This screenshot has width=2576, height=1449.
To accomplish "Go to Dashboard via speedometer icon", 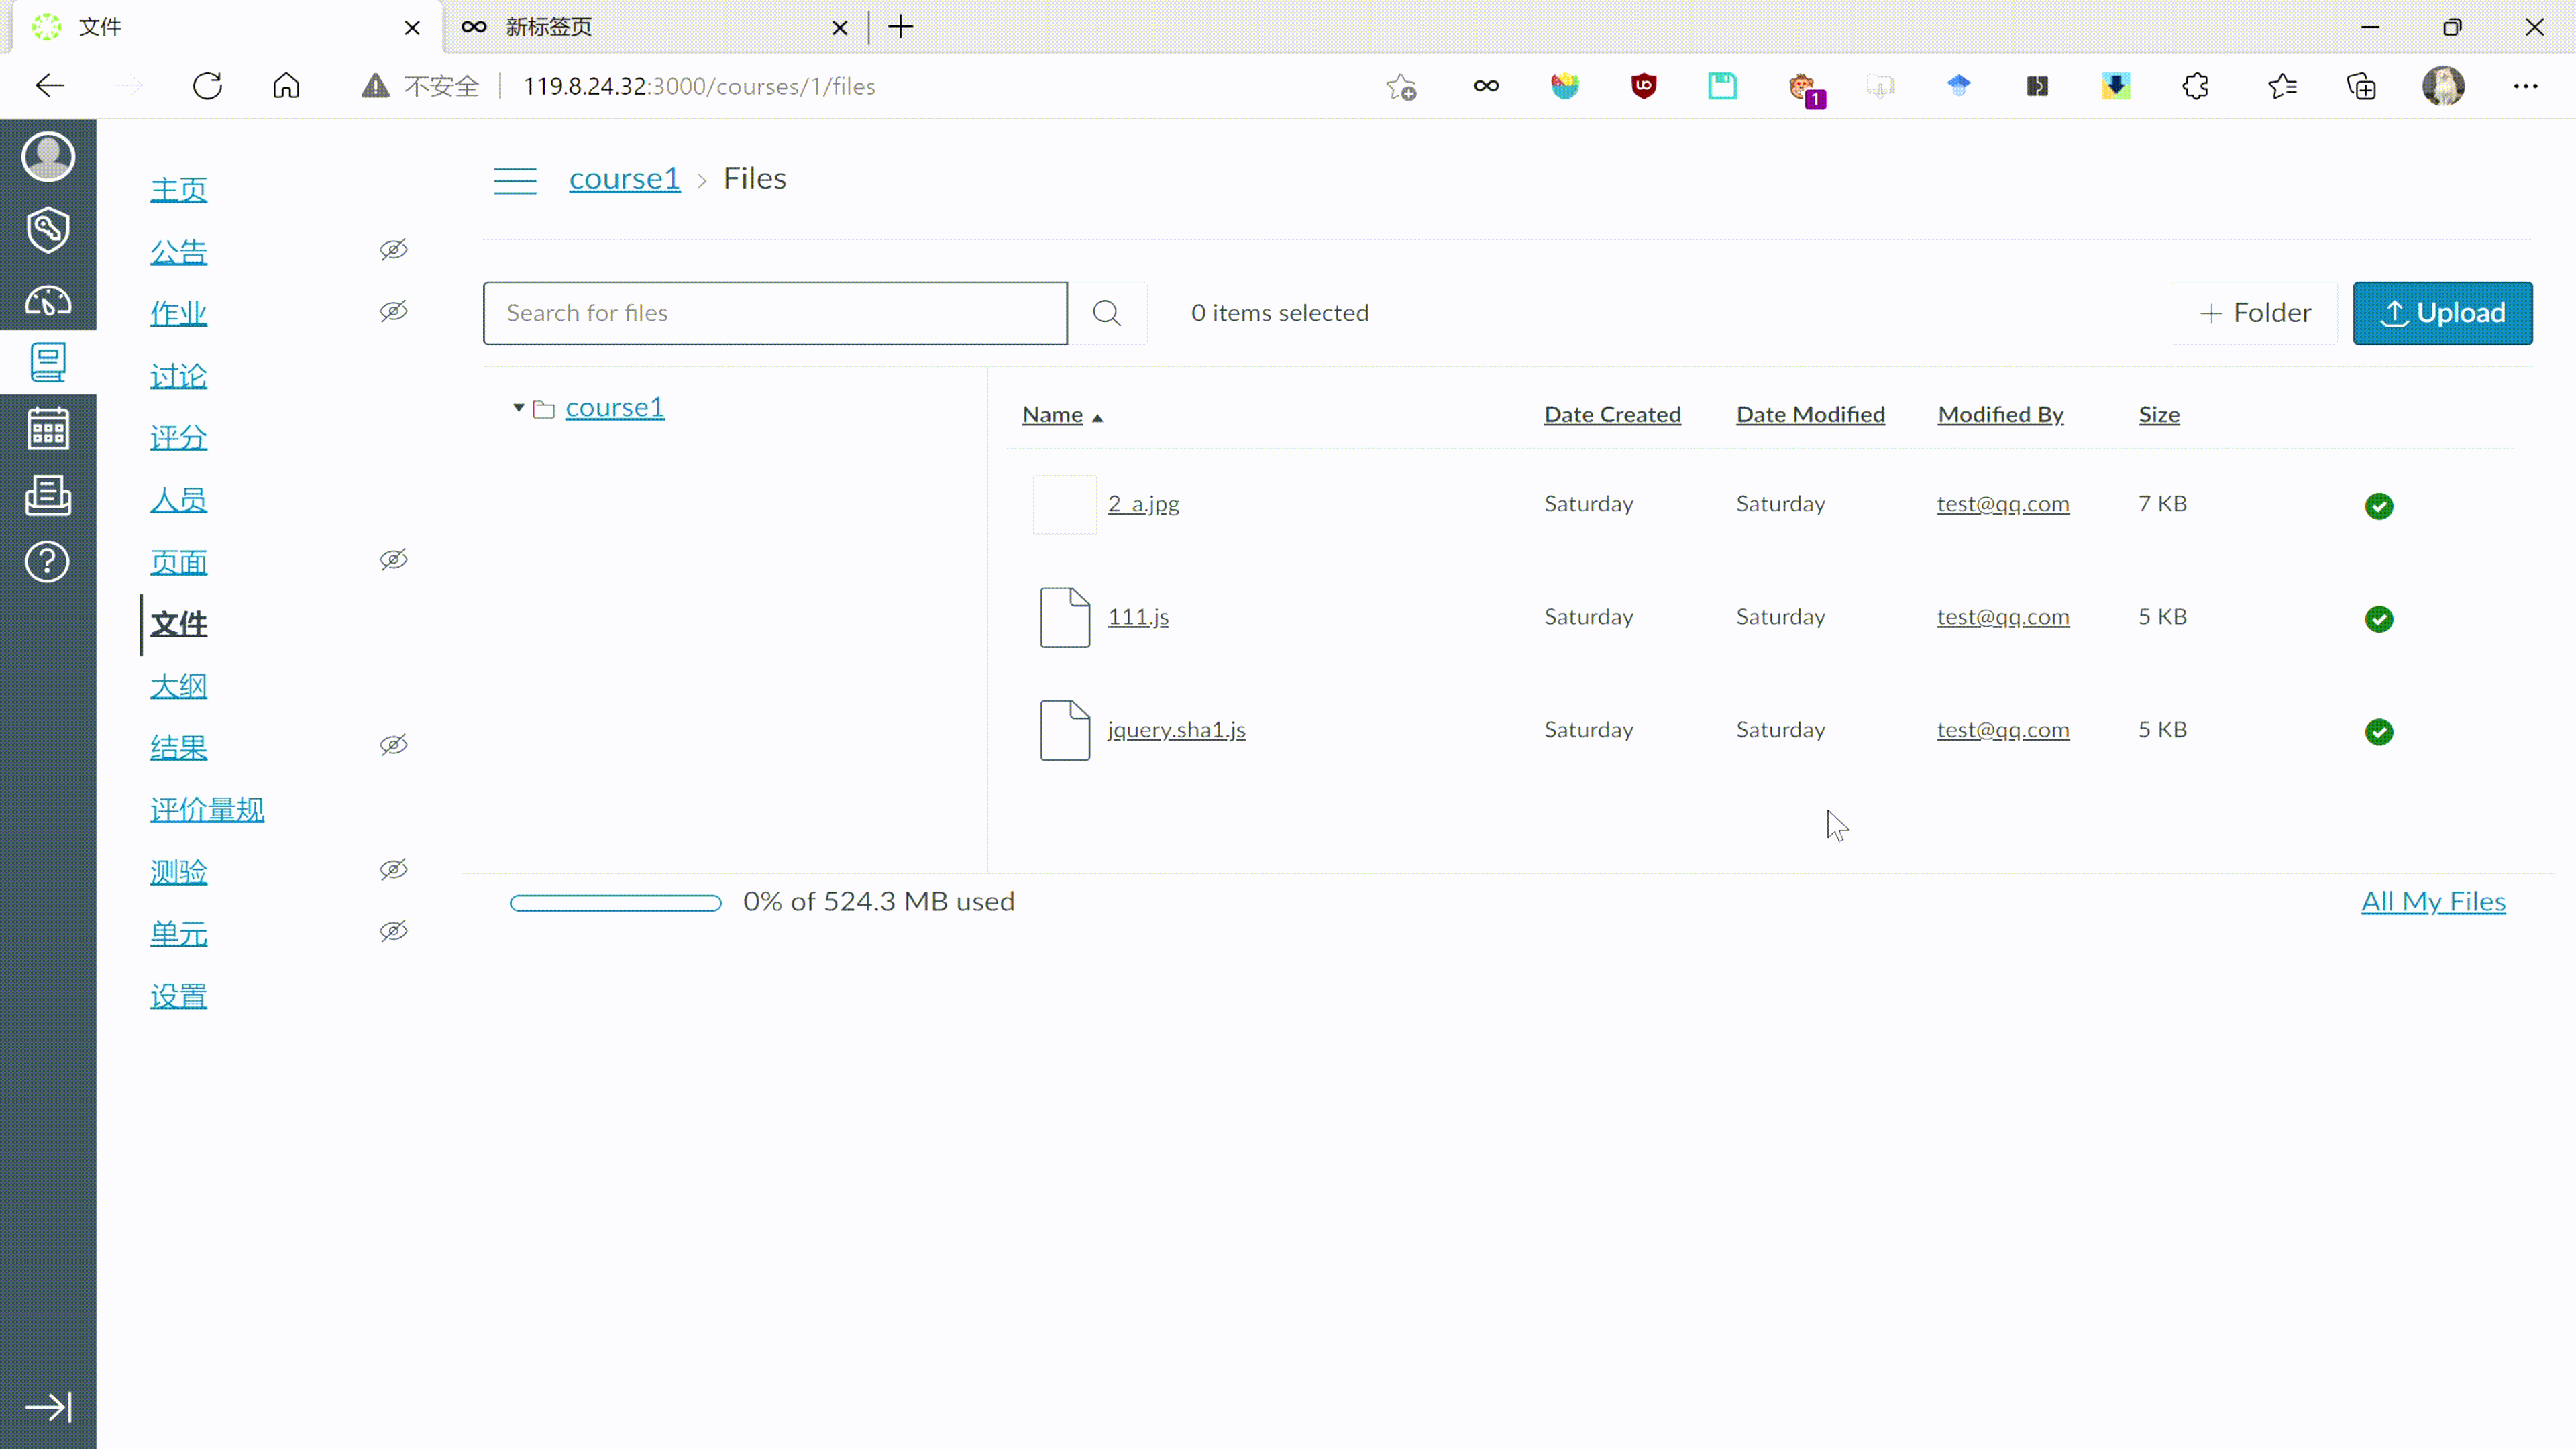I will (x=48, y=301).
